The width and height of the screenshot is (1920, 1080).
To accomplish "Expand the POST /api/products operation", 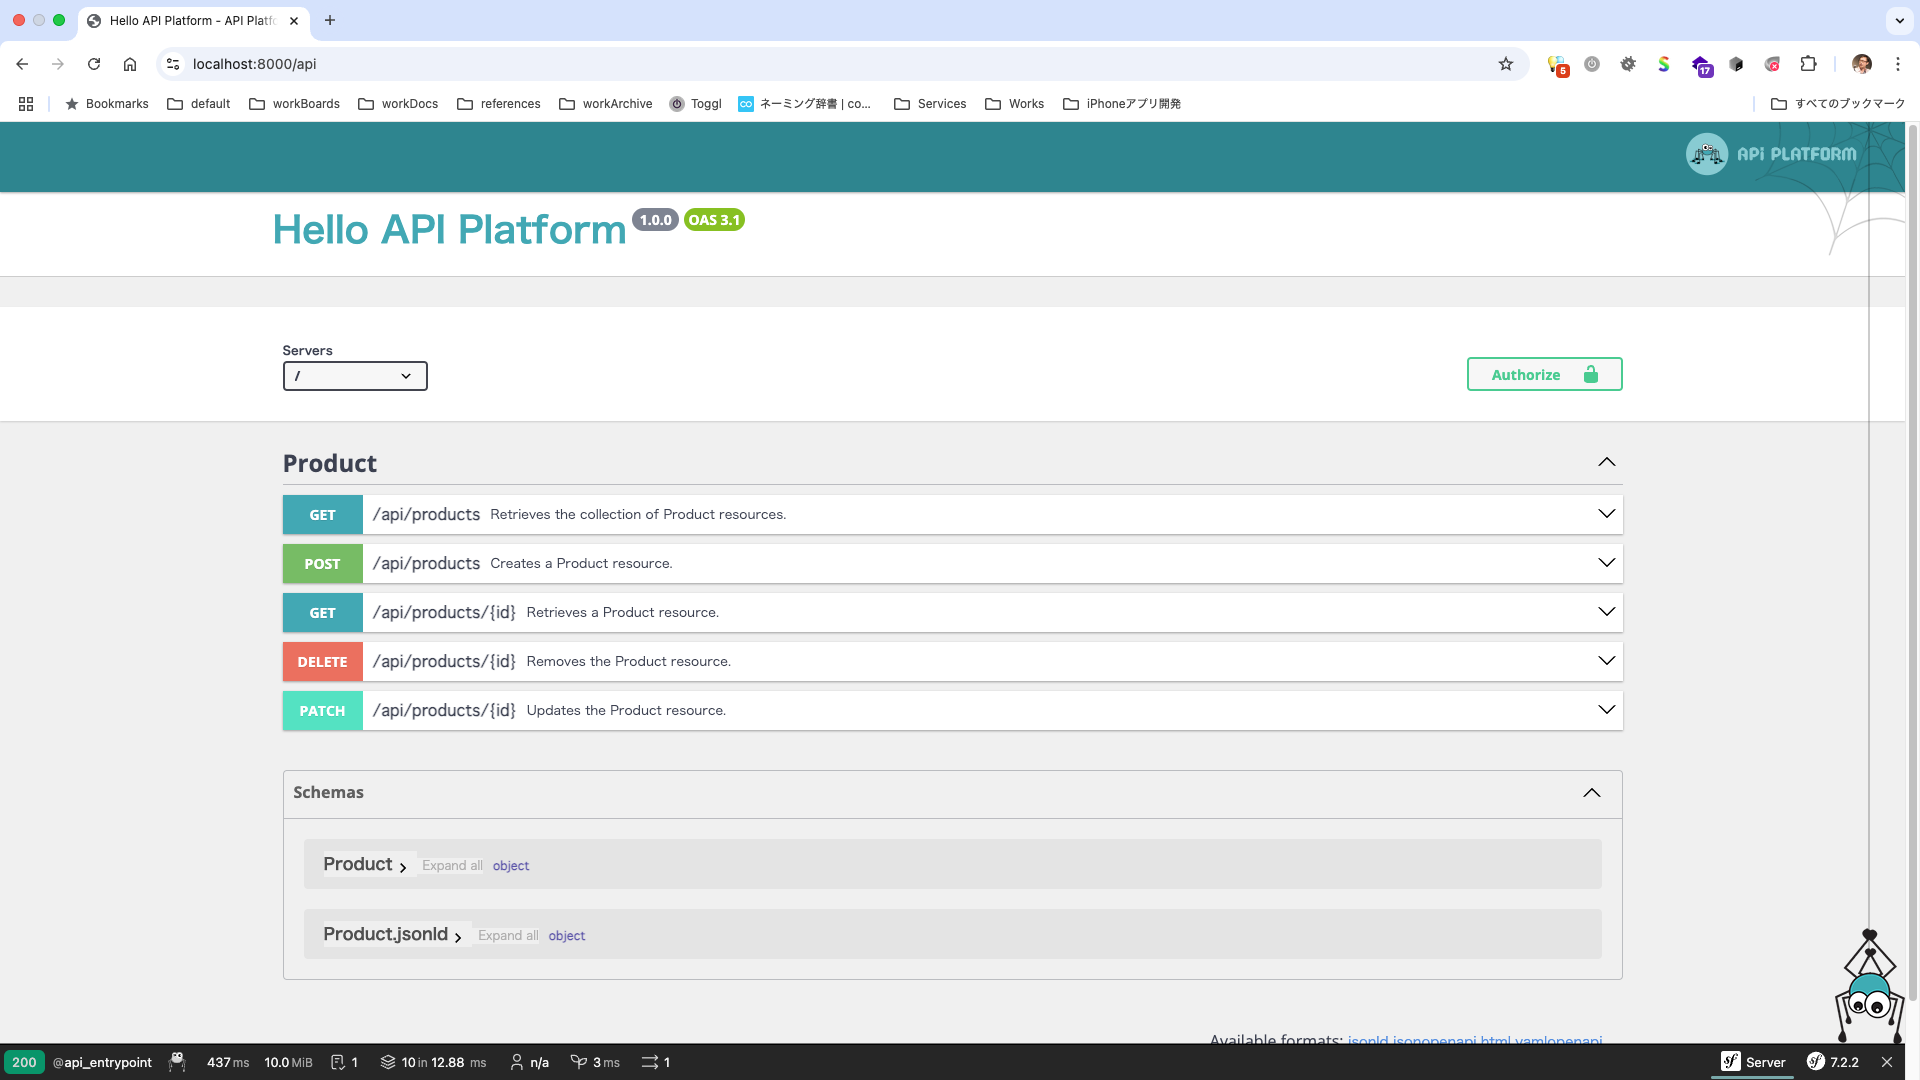I will click(1606, 563).
